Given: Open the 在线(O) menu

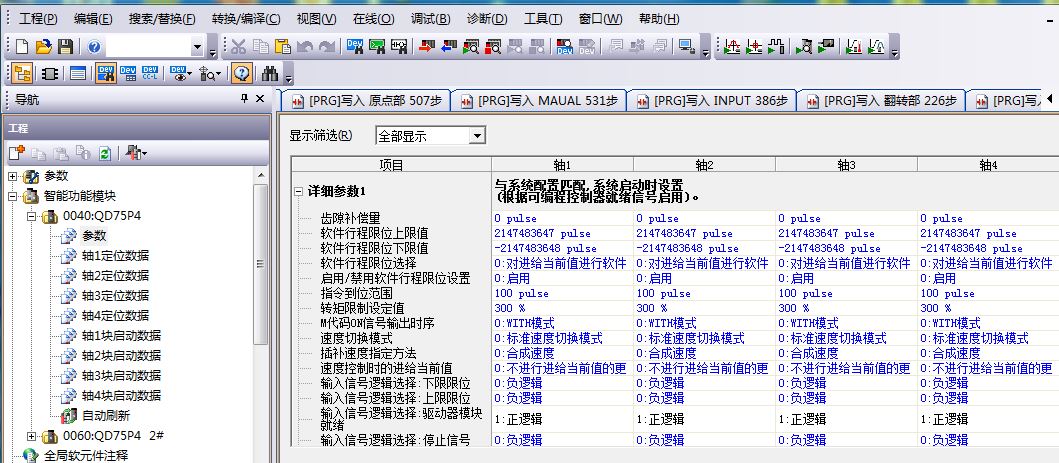Looking at the screenshot, I should 373,18.
